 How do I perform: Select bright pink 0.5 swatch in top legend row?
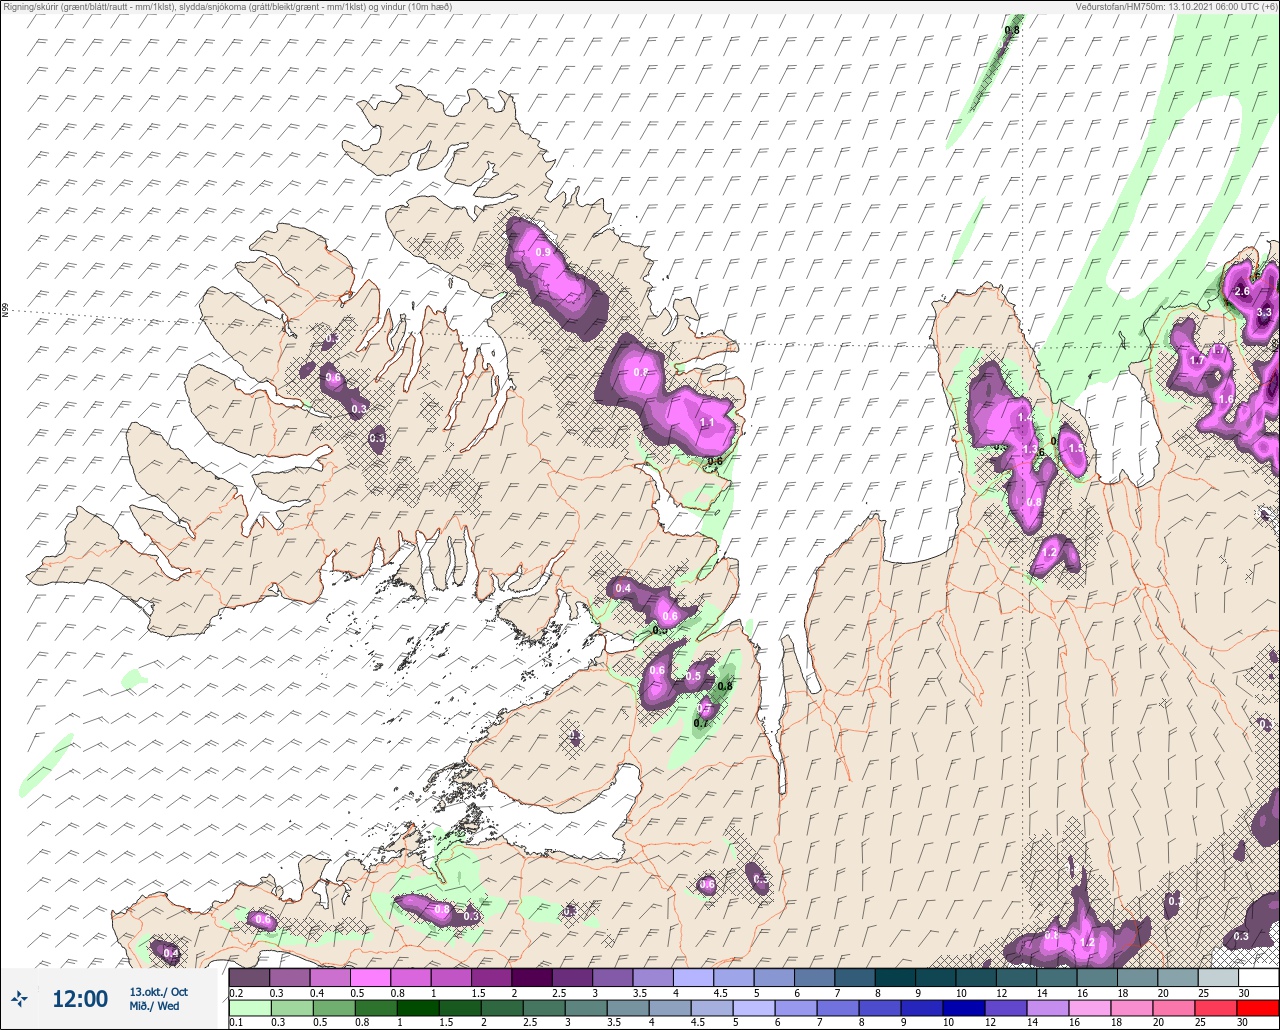click(x=370, y=977)
